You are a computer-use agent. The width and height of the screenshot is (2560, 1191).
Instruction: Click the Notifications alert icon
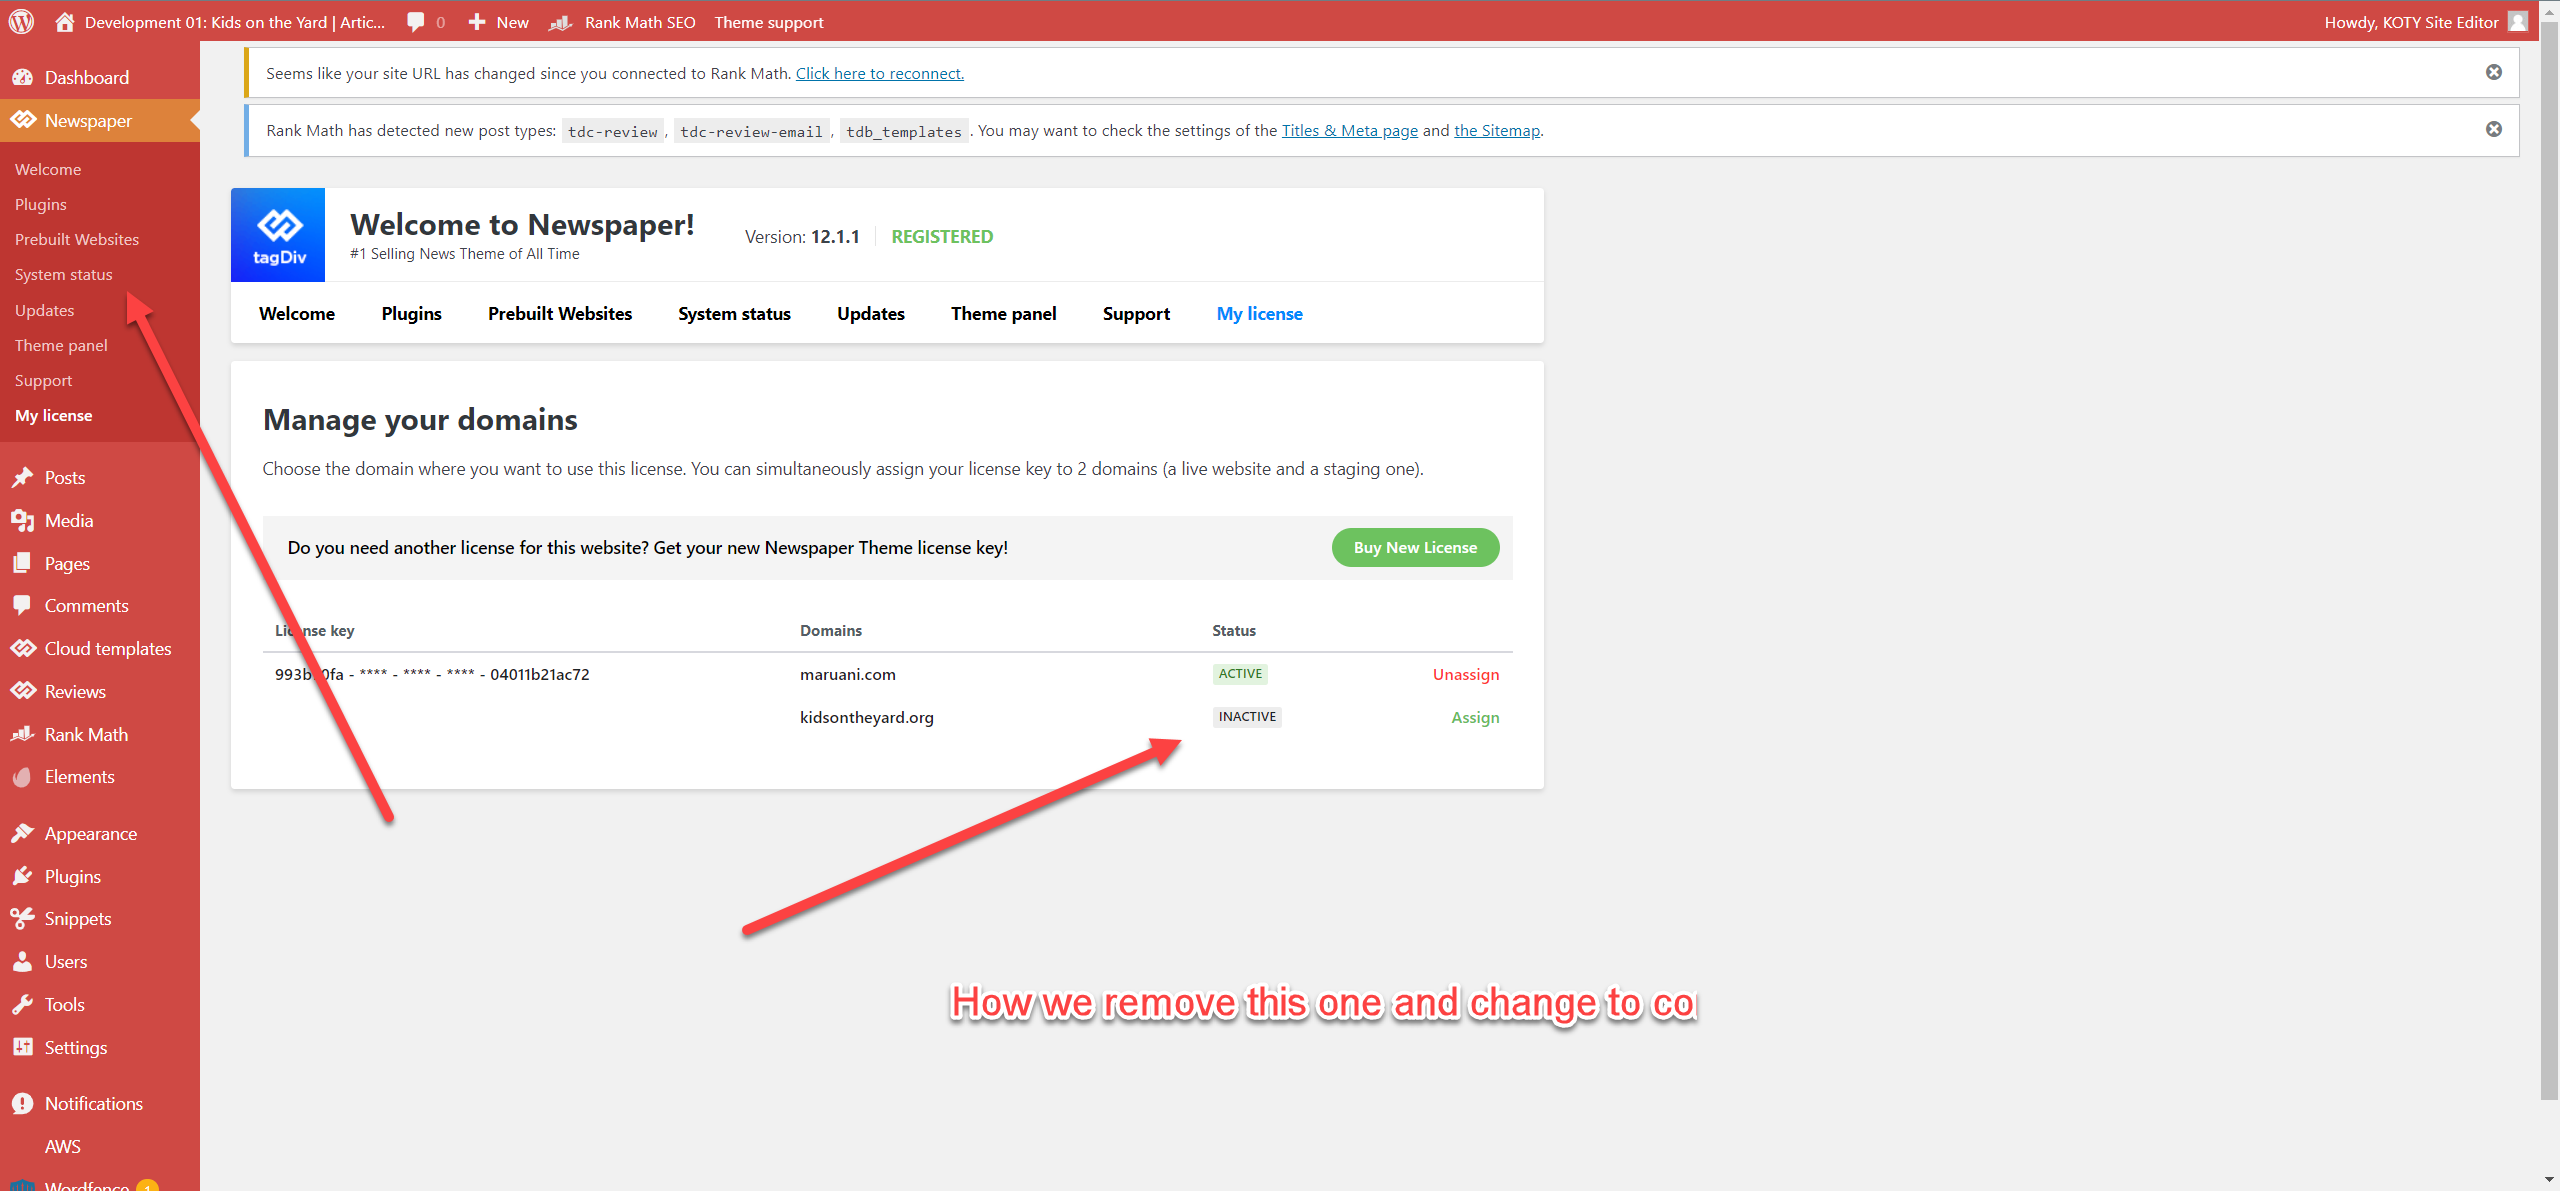(x=23, y=1103)
